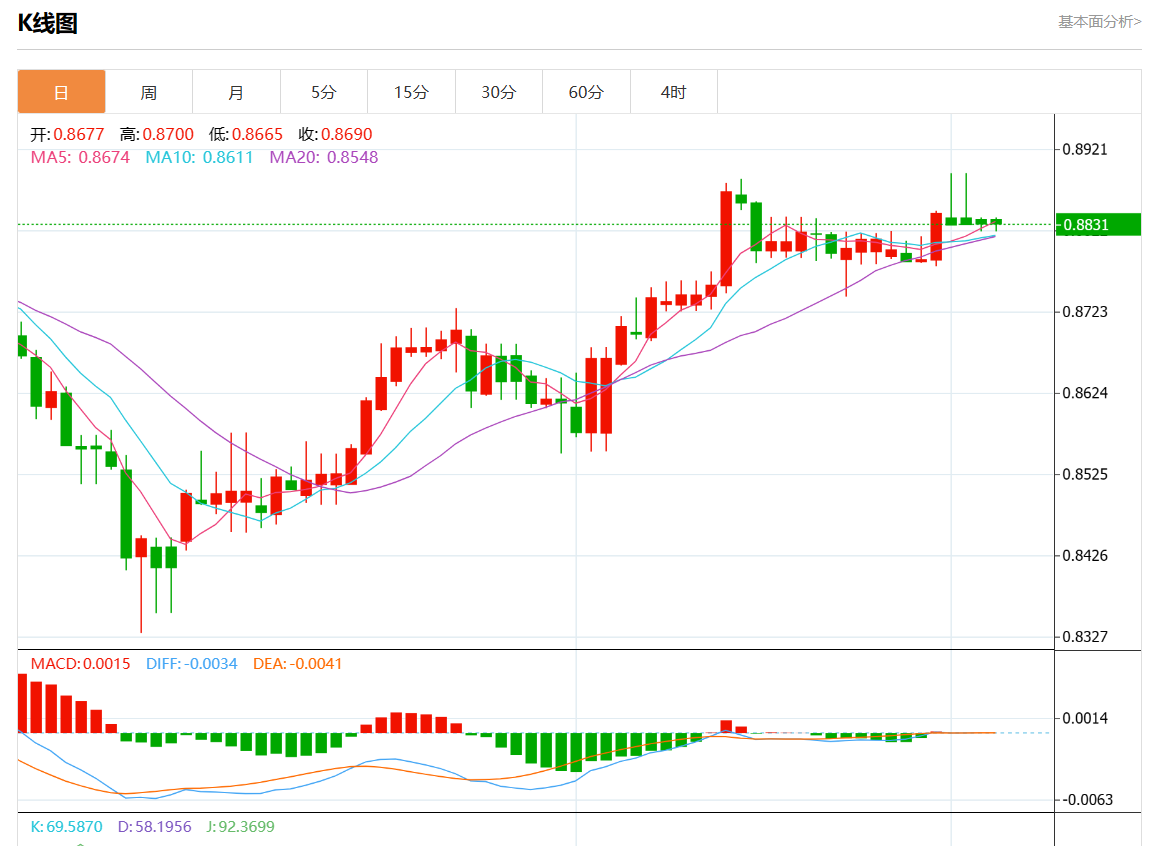Click the DIFF:-0.0034 label
1165x846 pixels.
pyautogui.click(x=192, y=664)
